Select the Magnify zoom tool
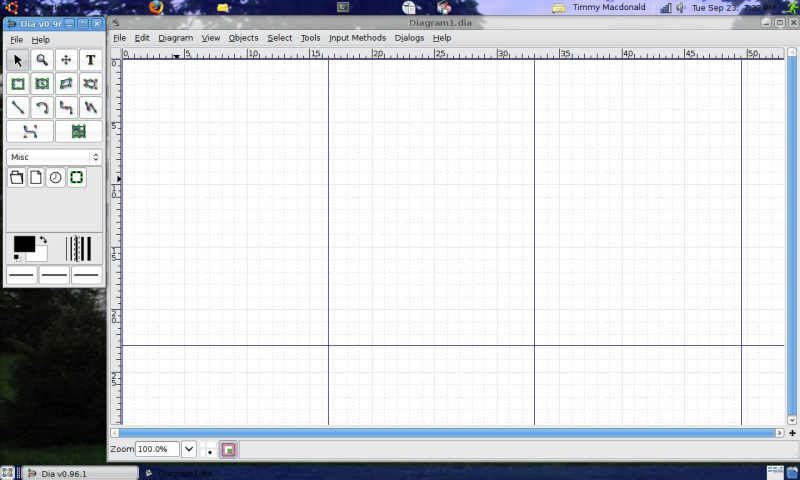The image size is (800, 480). click(x=42, y=61)
